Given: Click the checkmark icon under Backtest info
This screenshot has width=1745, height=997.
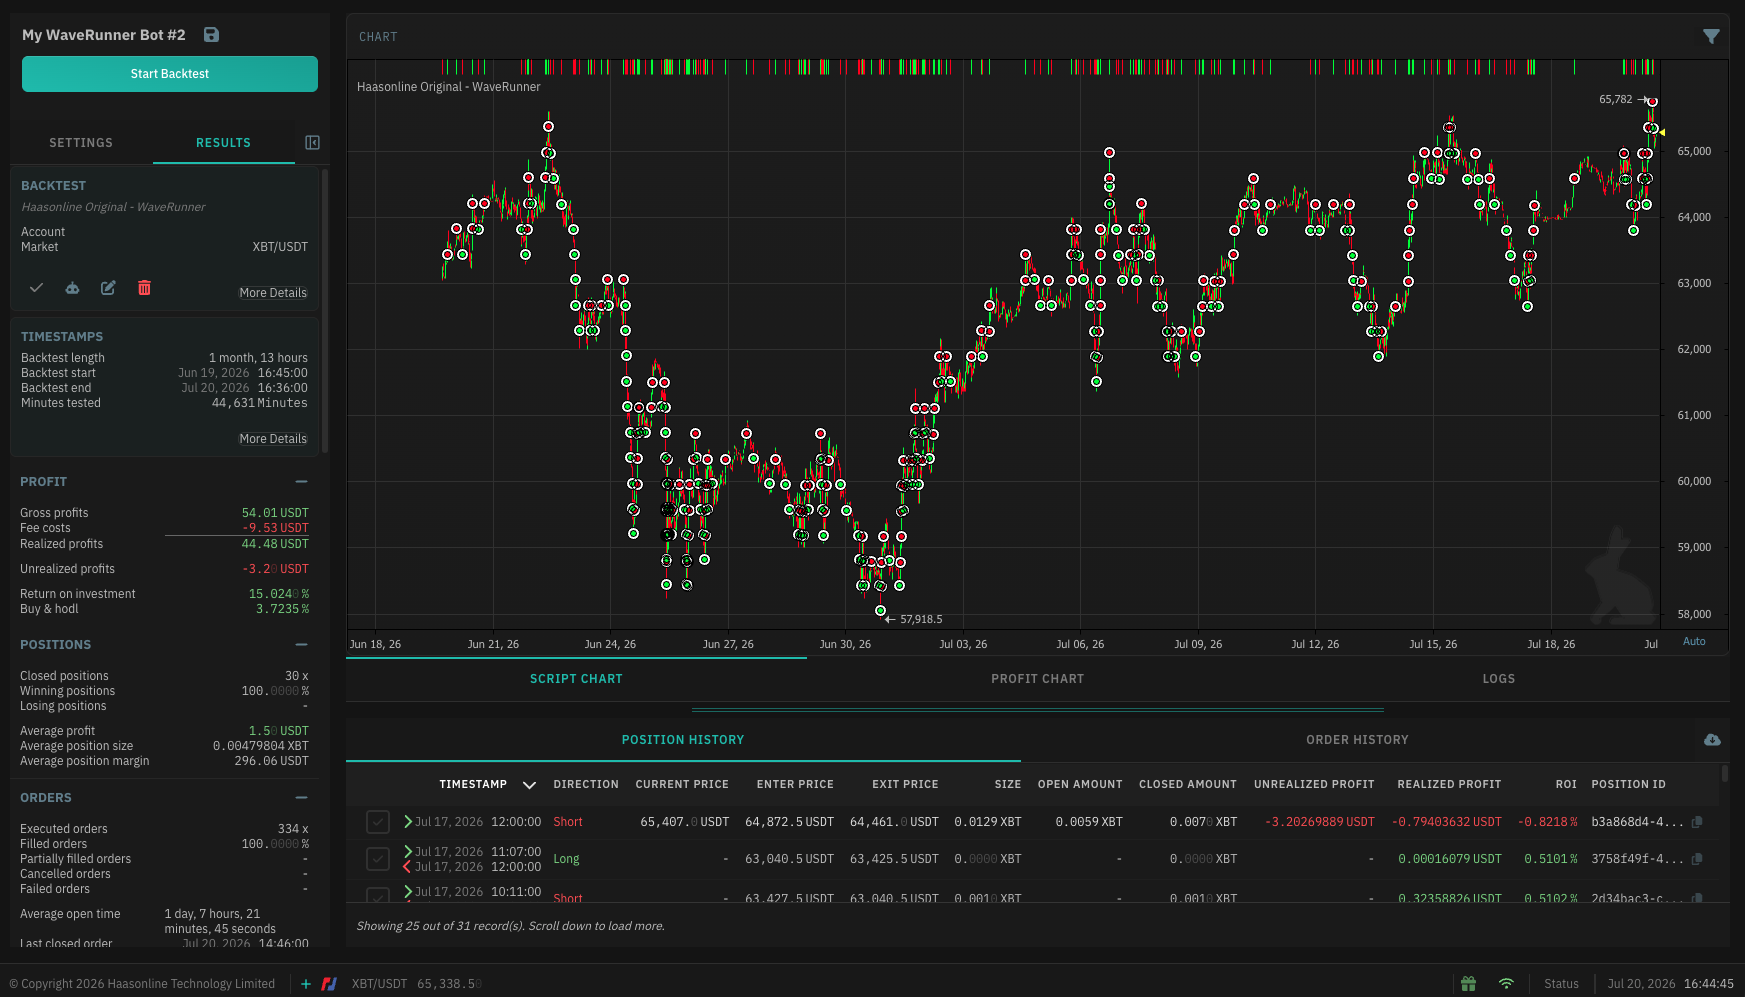Looking at the screenshot, I should (x=36, y=288).
